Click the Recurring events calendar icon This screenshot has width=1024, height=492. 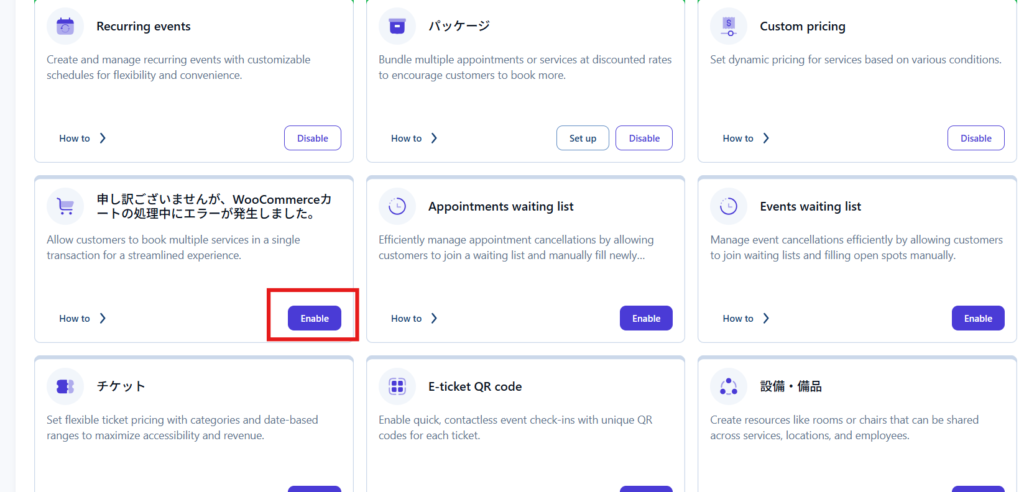click(x=66, y=26)
